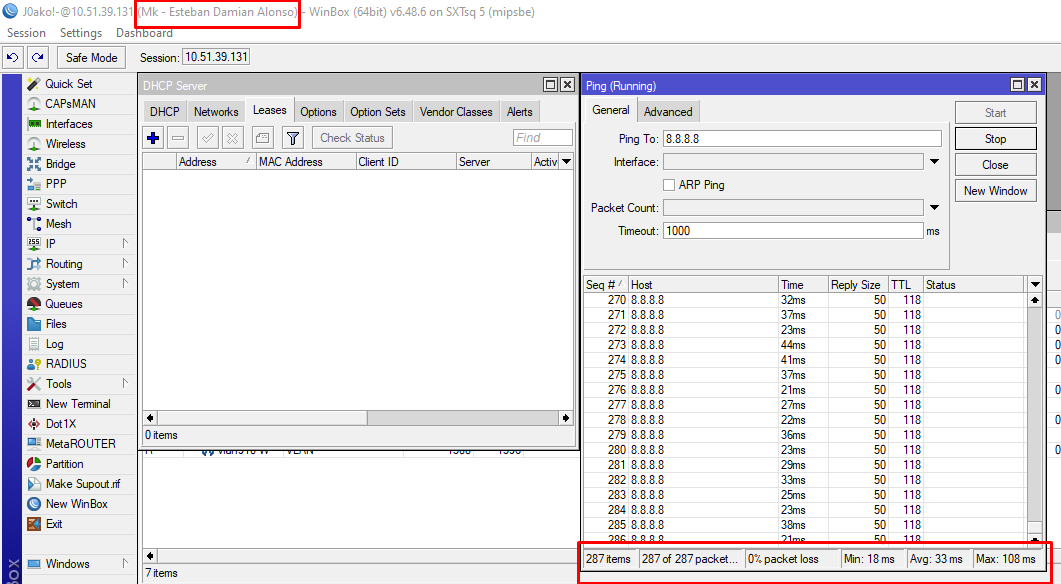Switch to the Networks tab

216,112
